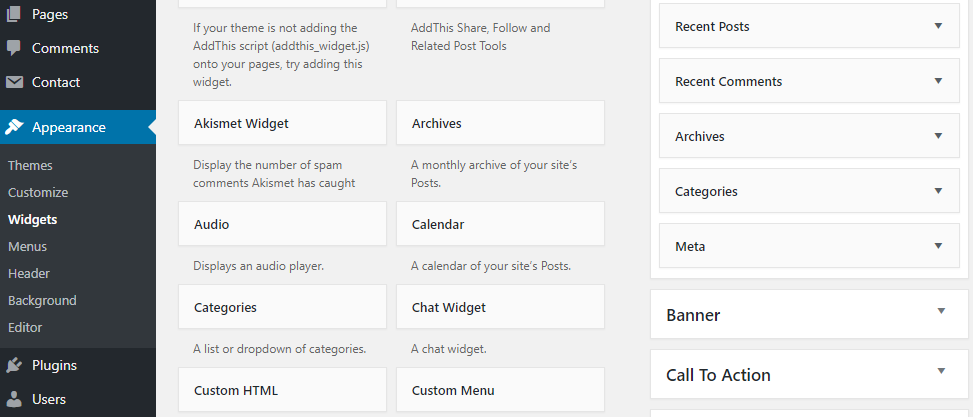973x417 pixels.
Task: Expand the Recent Posts widget arrow
Action: (x=938, y=26)
